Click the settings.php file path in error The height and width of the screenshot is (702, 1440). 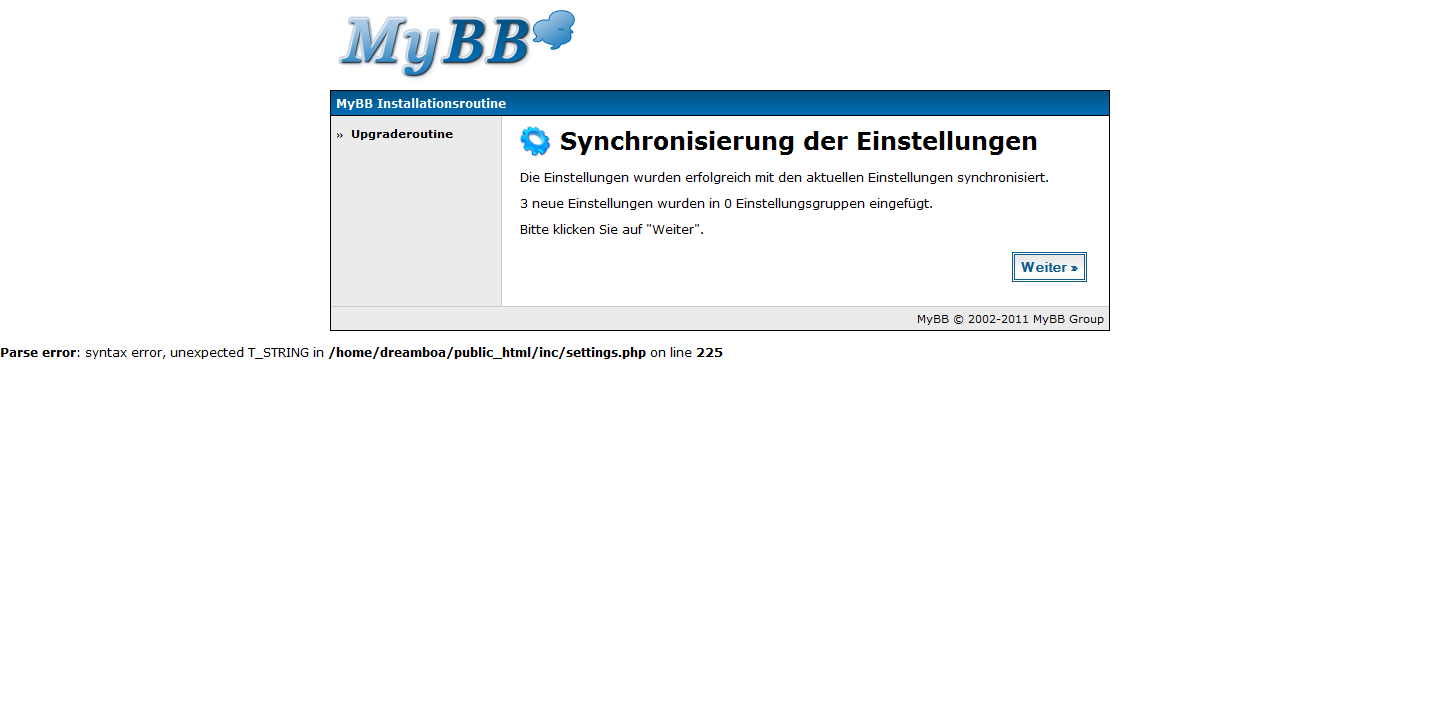click(487, 353)
